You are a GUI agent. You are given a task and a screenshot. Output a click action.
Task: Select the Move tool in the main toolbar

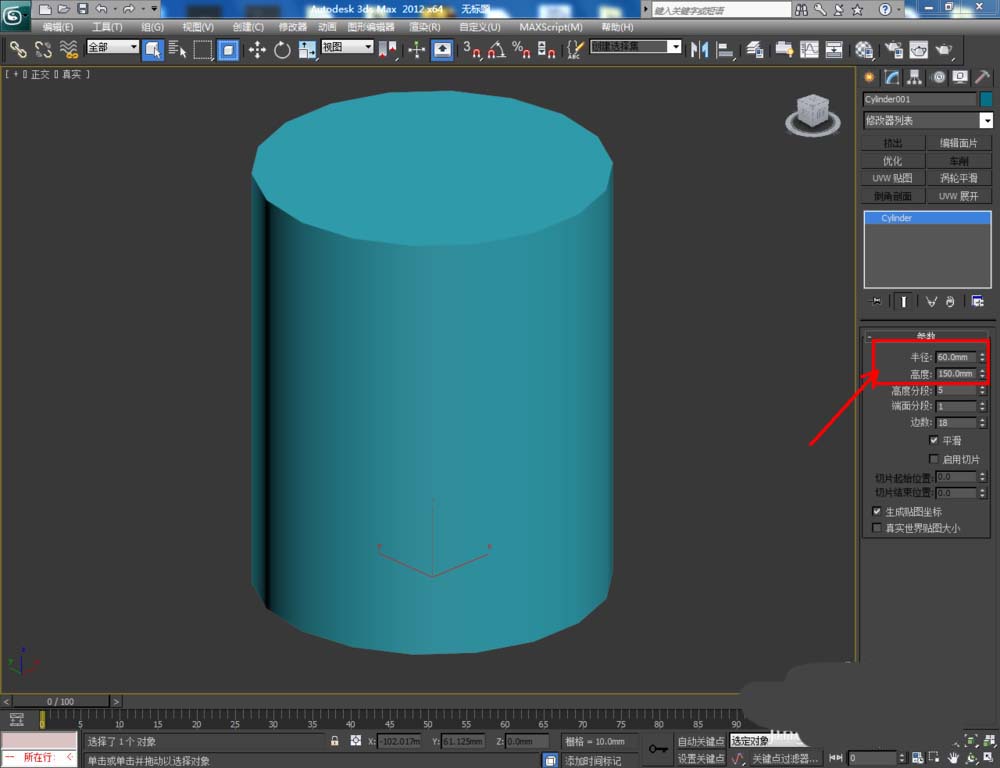[257, 49]
